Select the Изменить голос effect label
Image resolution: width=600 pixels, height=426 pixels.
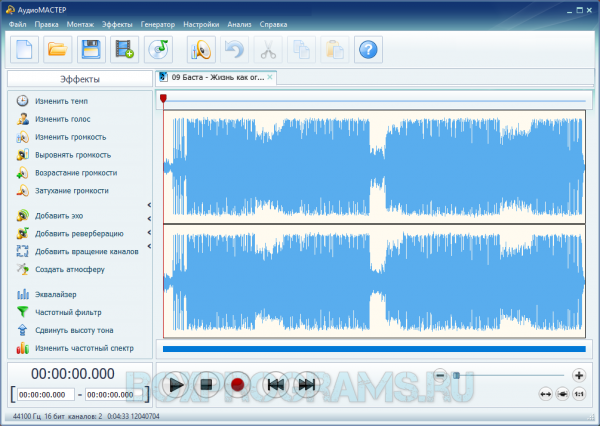[x=63, y=119]
